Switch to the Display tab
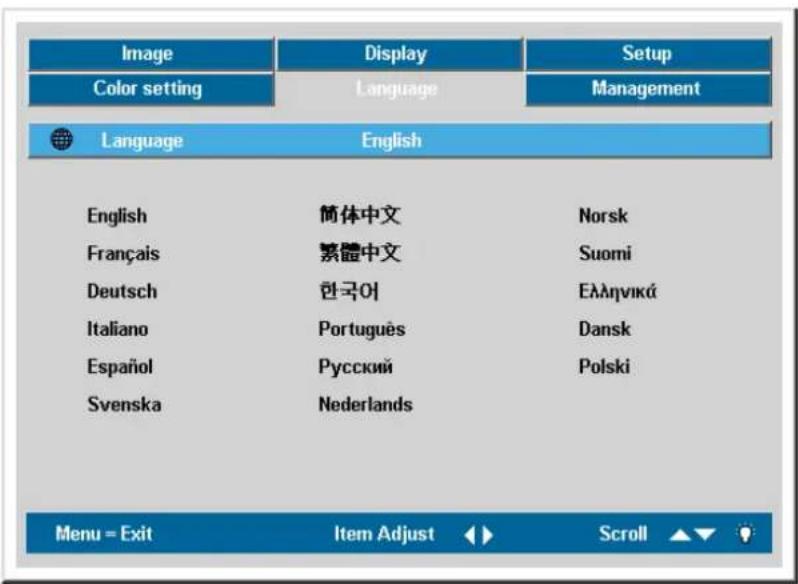 (x=400, y=54)
